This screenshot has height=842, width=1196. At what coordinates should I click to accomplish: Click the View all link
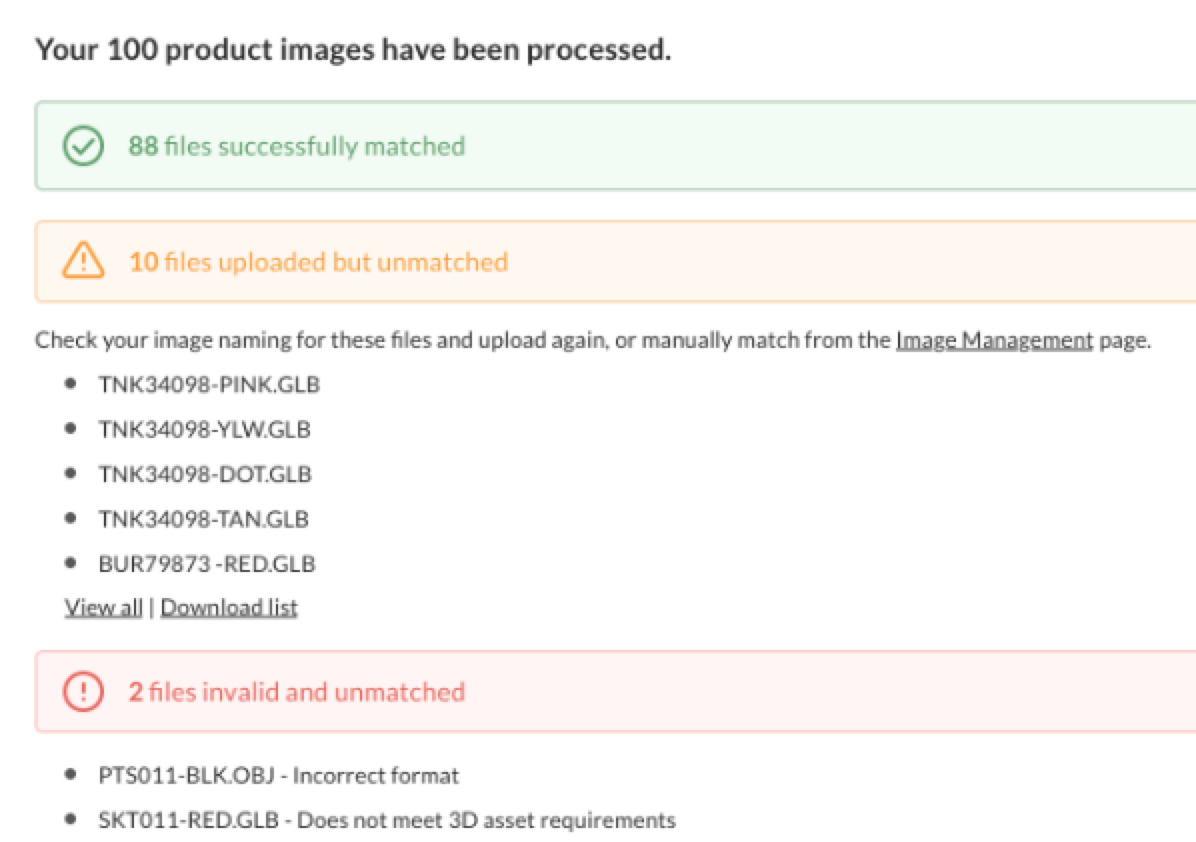pyautogui.click(x=104, y=607)
